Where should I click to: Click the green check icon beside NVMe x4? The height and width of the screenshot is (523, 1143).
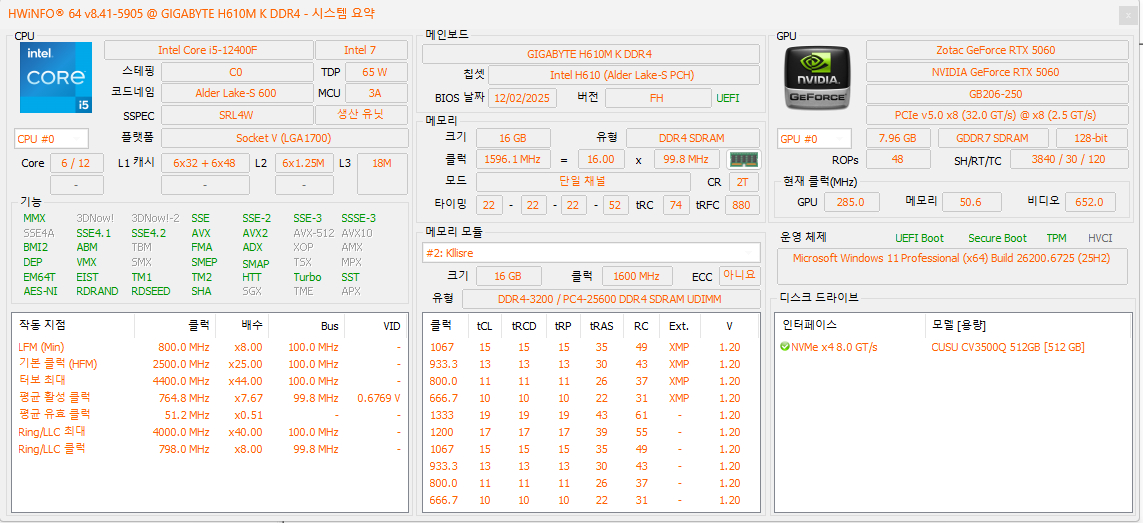click(785, 347)
